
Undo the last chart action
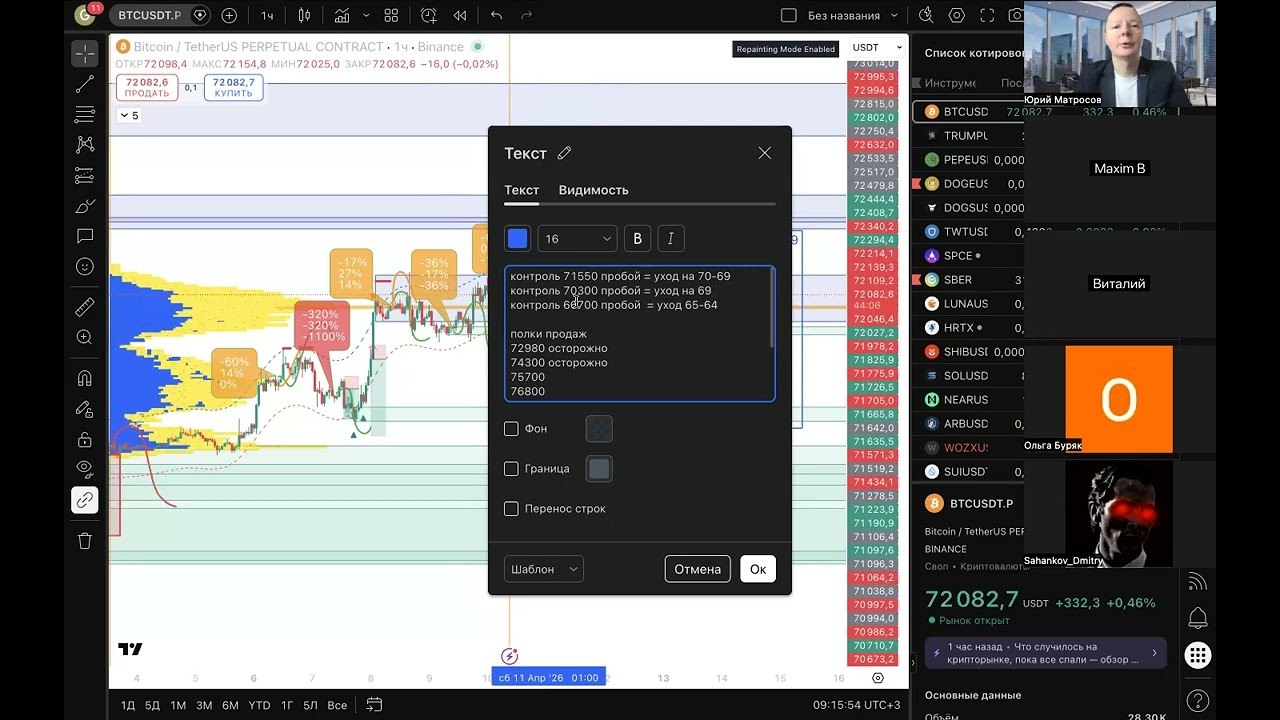(497, 15)
